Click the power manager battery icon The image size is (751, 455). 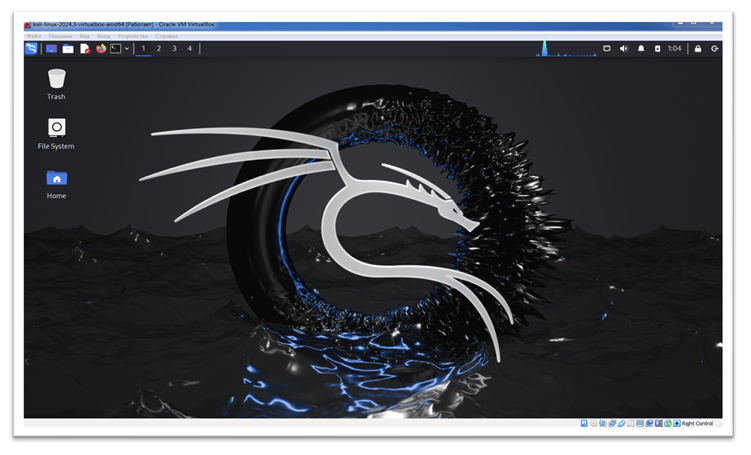pos(658,48)
